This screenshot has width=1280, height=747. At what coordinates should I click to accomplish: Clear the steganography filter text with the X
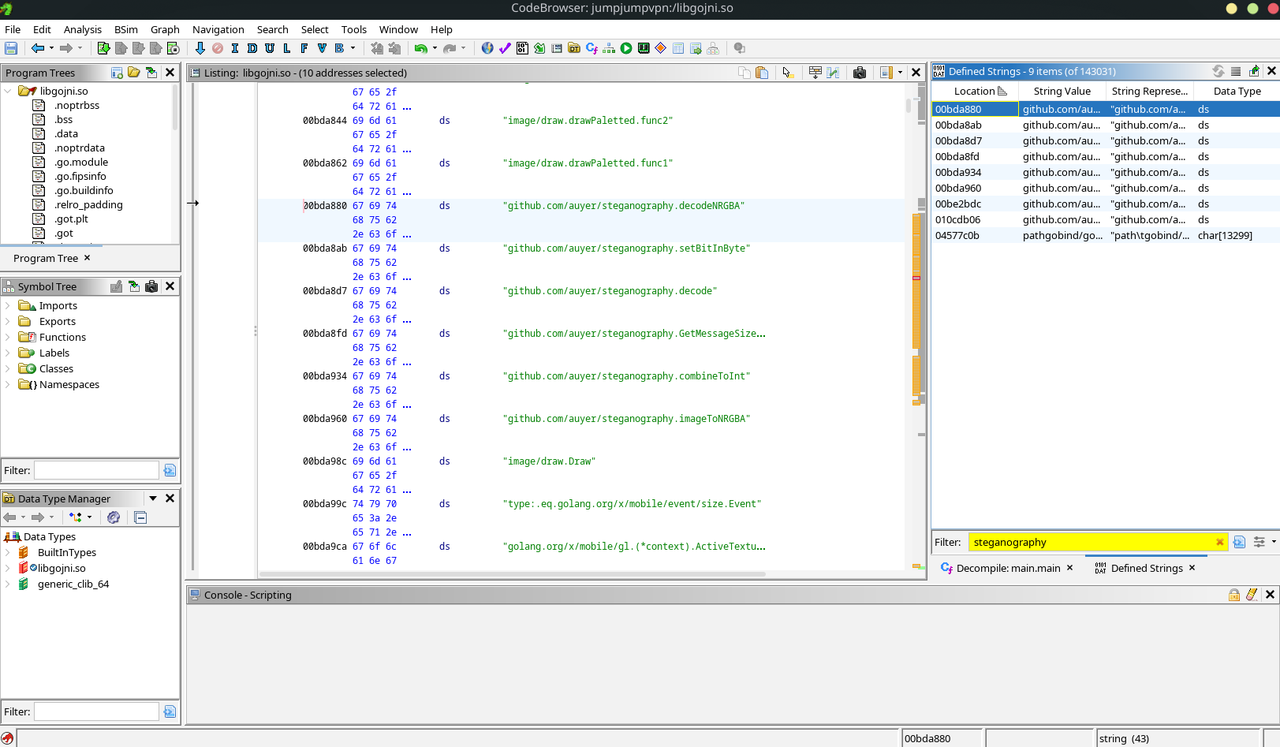point(1219,542)
